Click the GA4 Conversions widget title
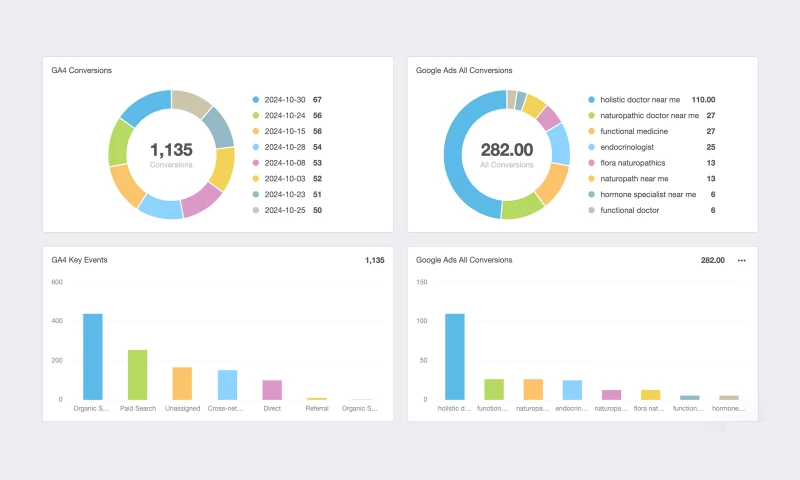Viewport: 800px width, 480px height. [82, 71]
